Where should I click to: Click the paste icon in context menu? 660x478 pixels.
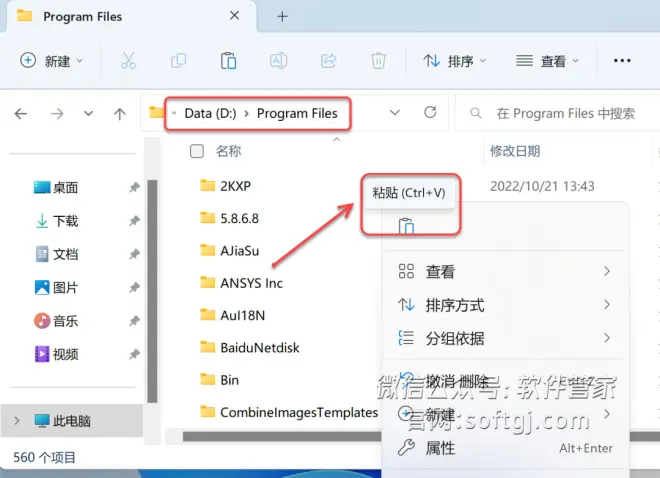(x=406, y=226)
